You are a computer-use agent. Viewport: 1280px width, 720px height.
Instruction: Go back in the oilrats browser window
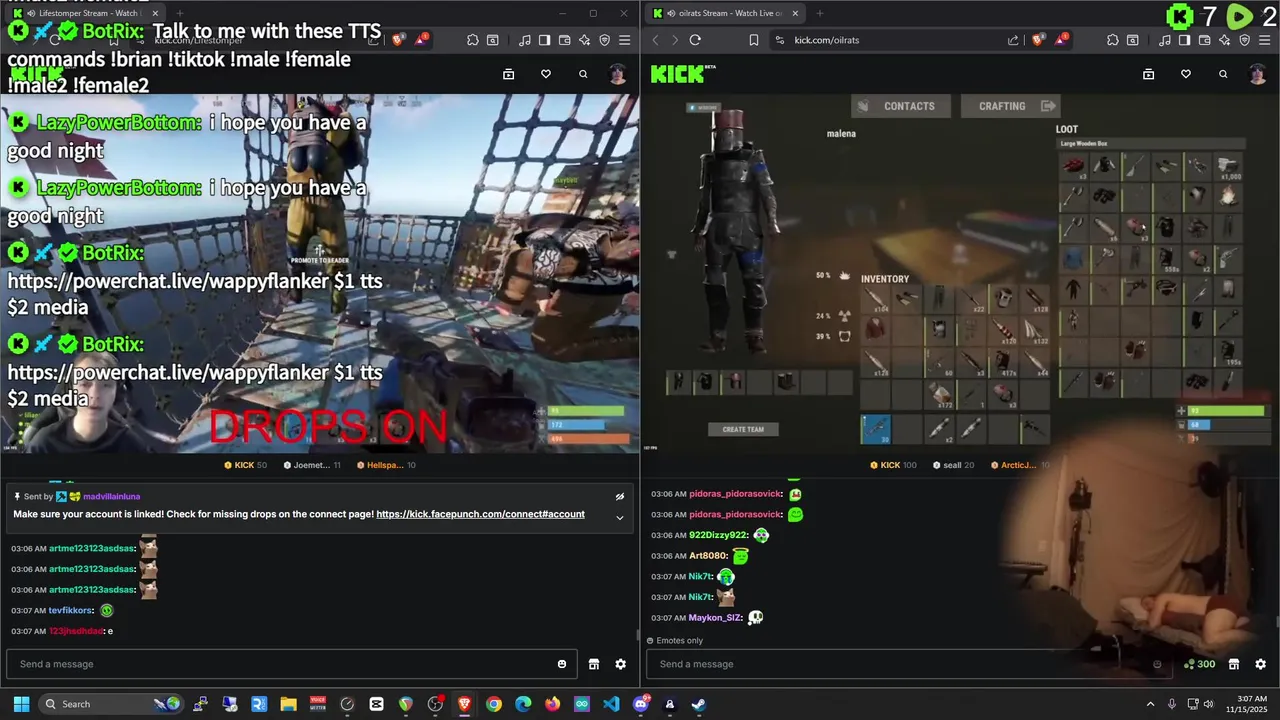[655, 40]
